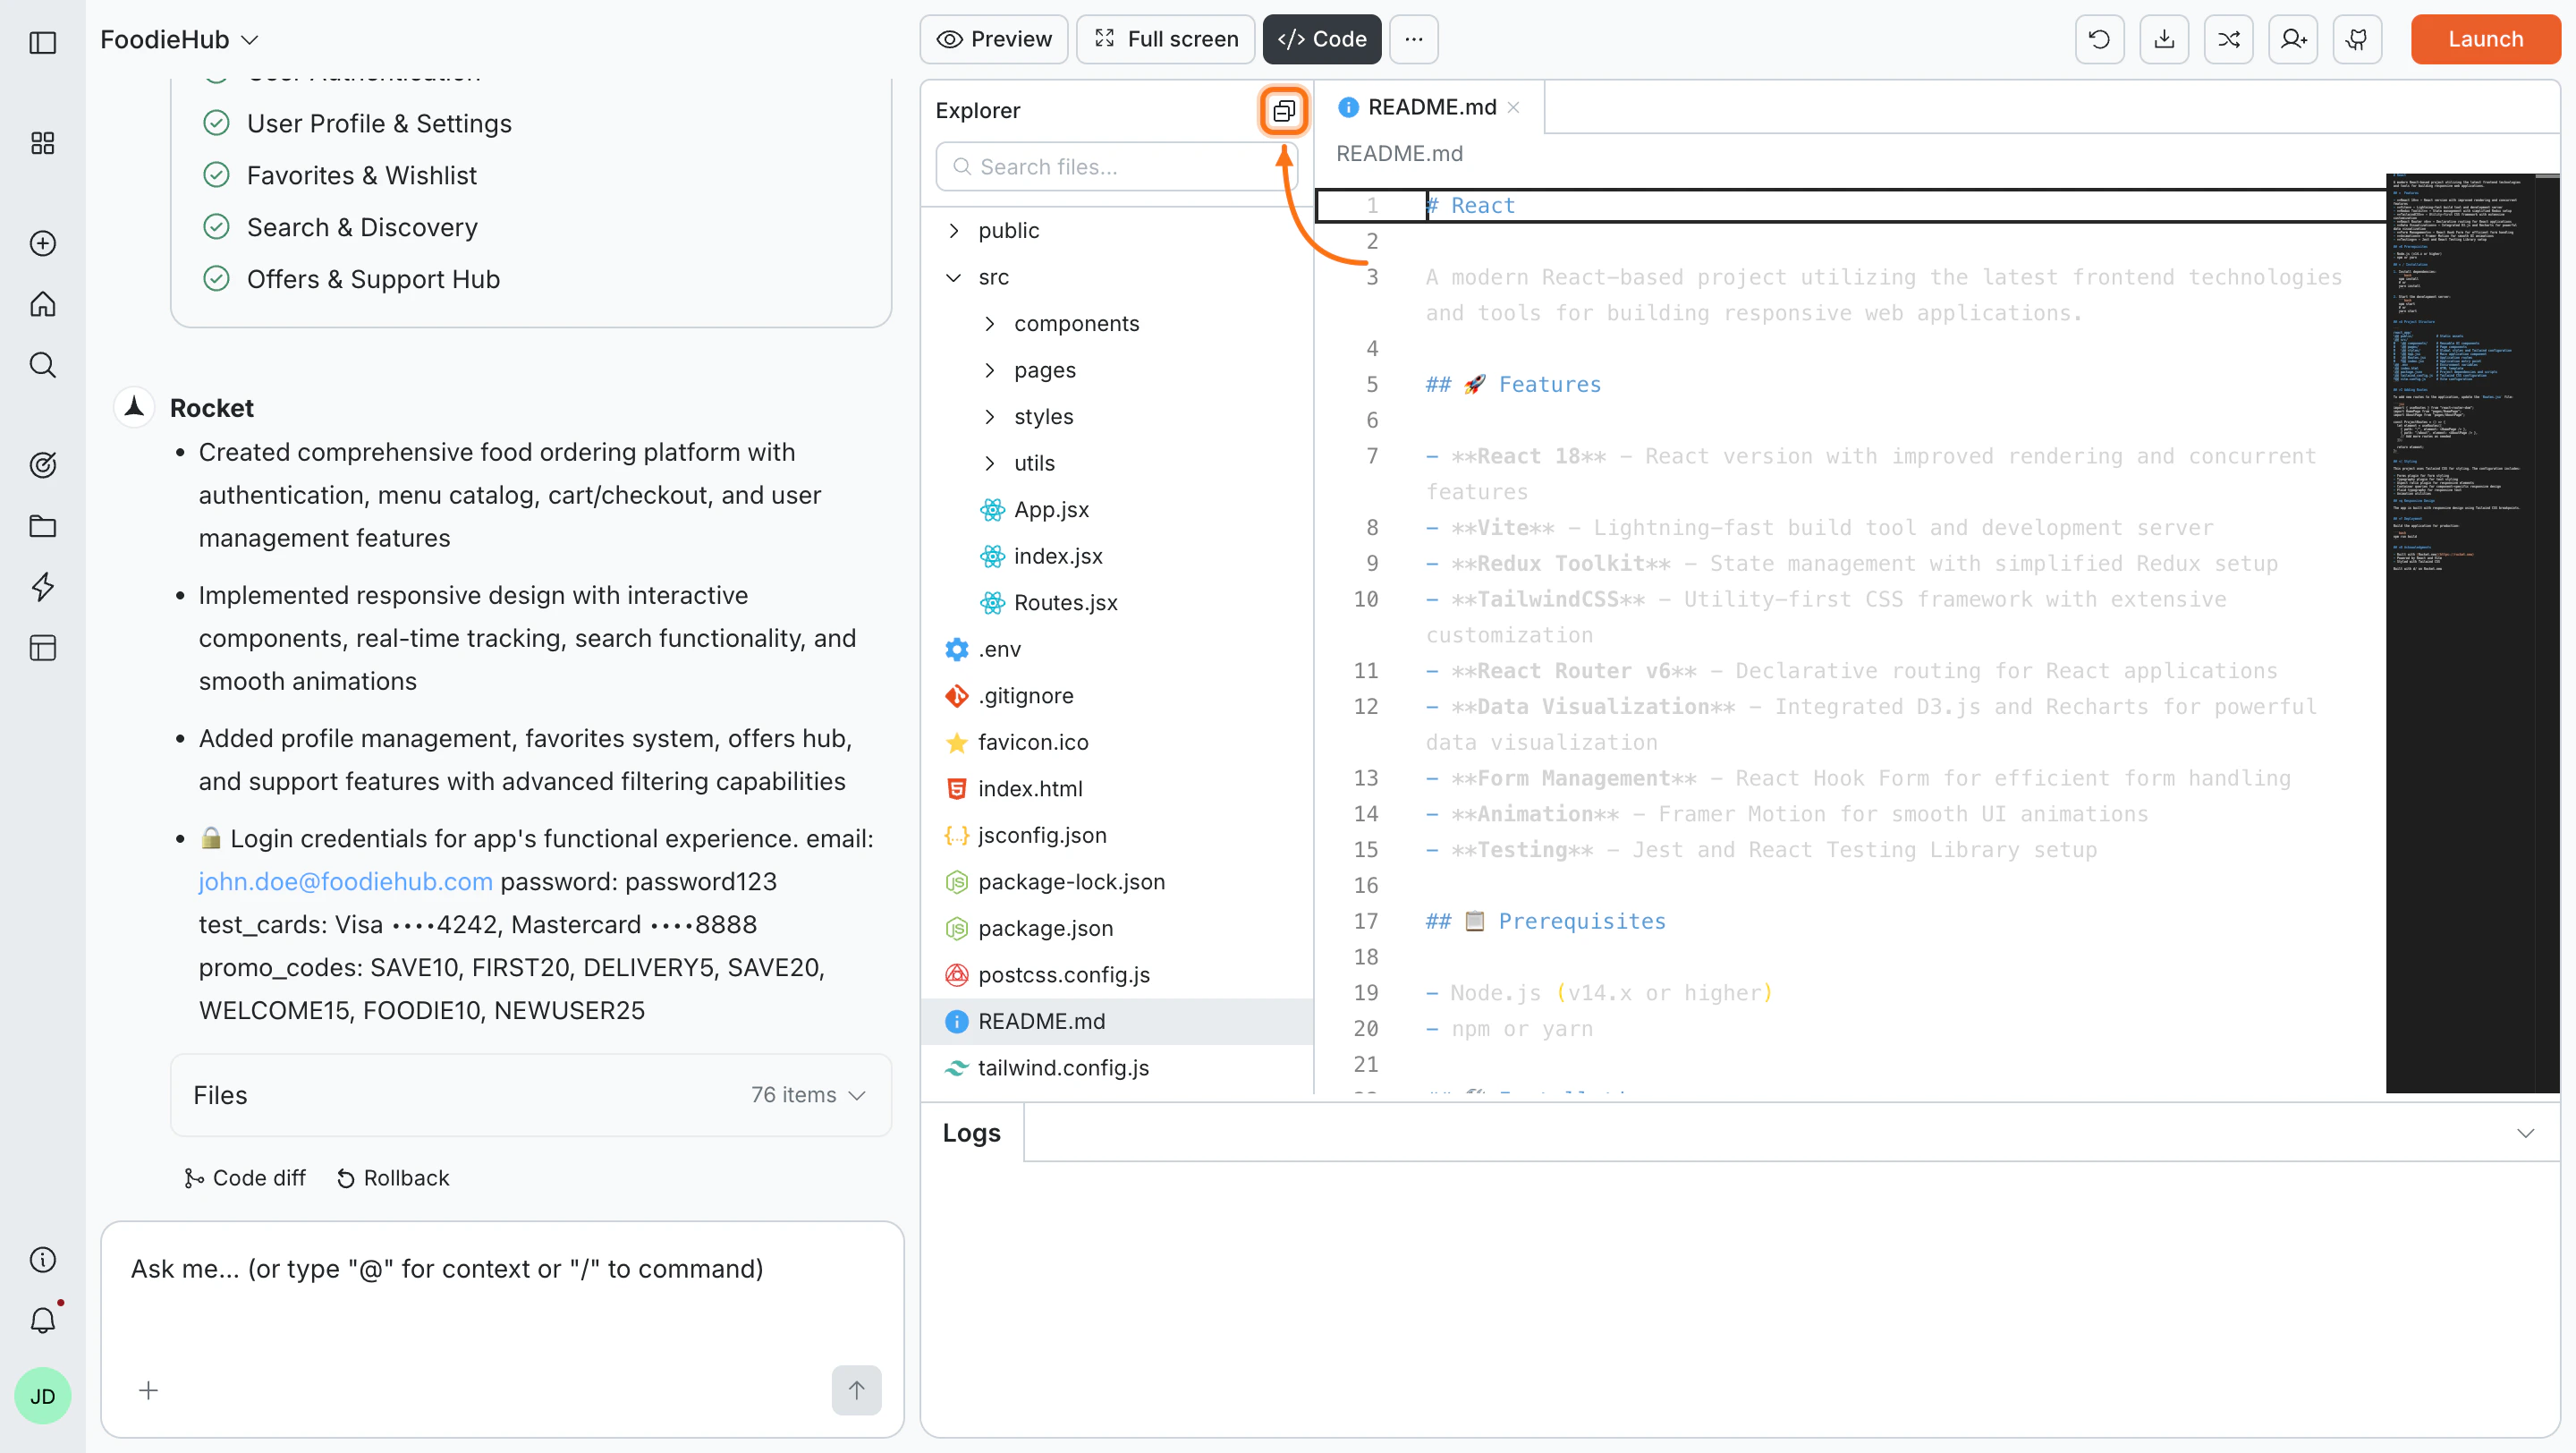
Task: Open the GitHub integration panel
Action: (x=2357, y=39)
